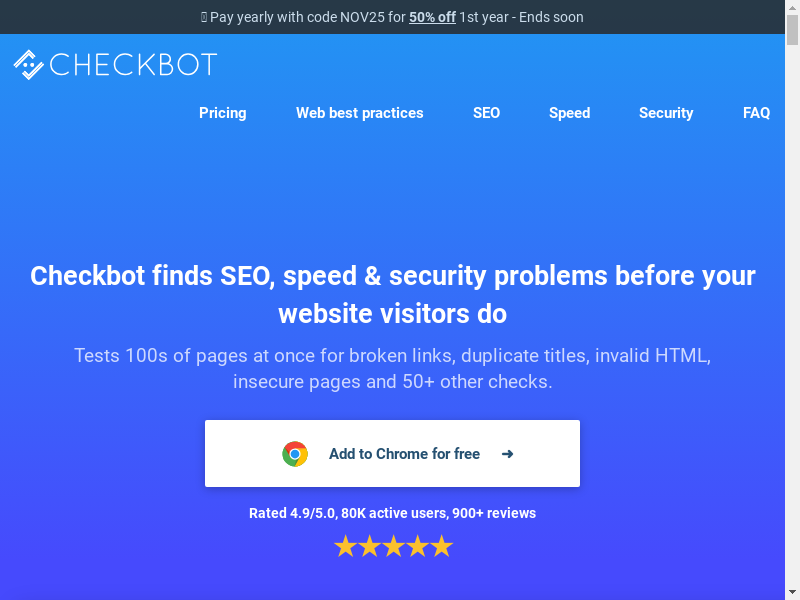Click the Chrome browser icon
This screenshot has width=800, height=600.
point(295,454)
